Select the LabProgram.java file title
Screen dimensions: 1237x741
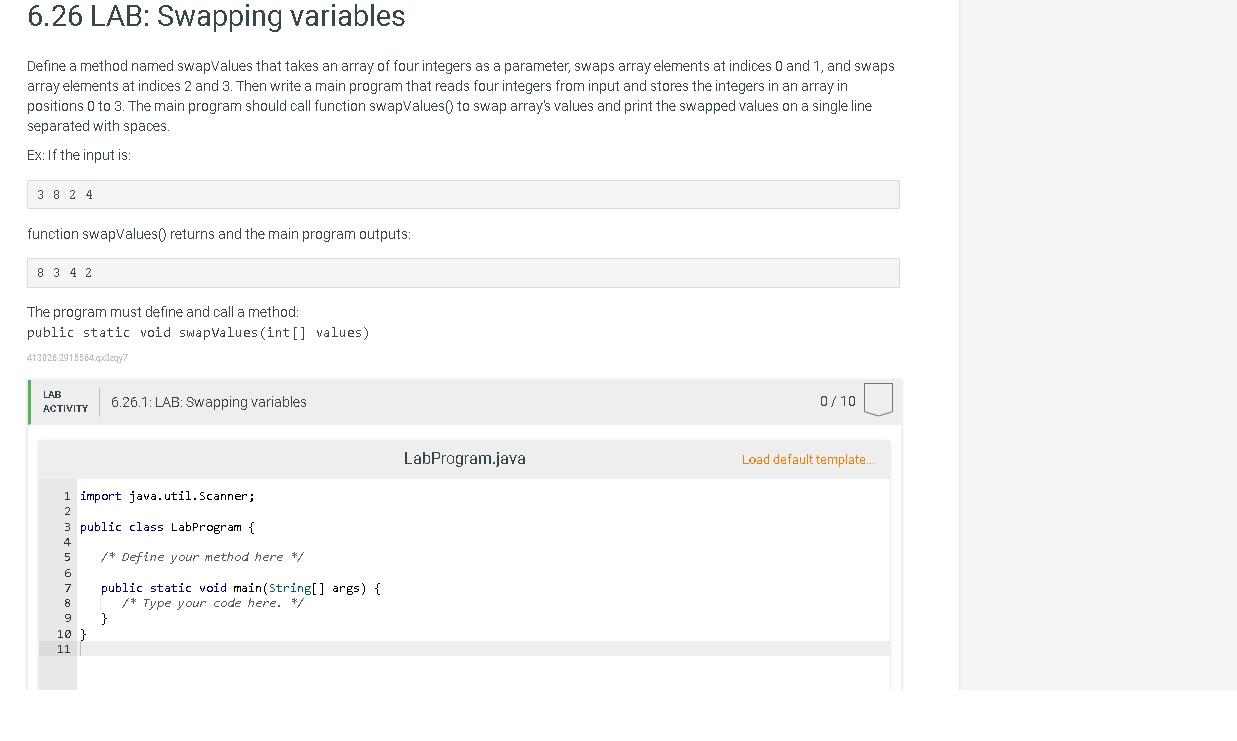pos(464,459)
